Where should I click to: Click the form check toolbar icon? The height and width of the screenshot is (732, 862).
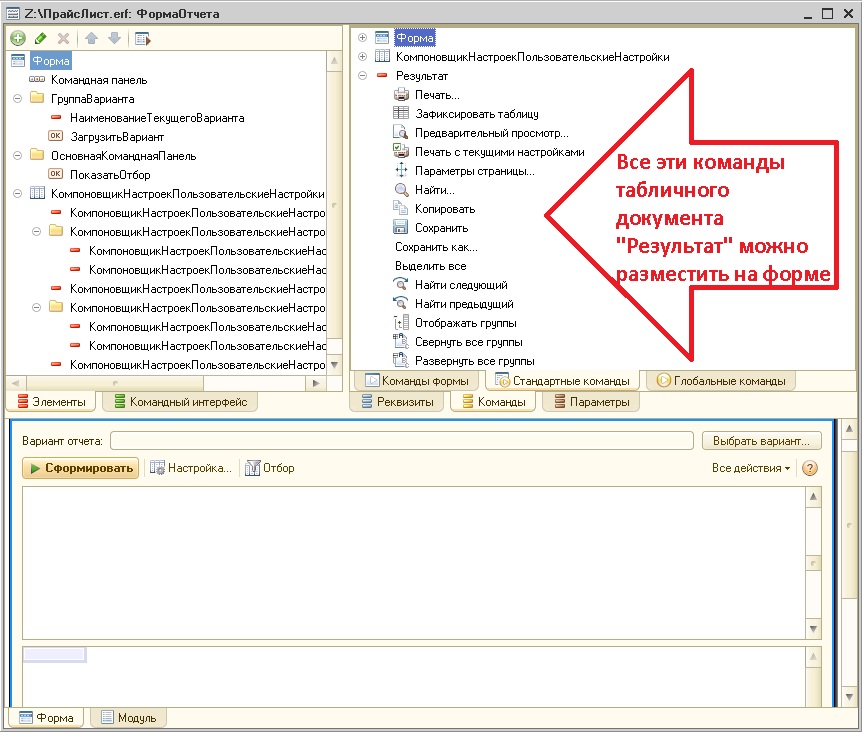tap(143, 38)
